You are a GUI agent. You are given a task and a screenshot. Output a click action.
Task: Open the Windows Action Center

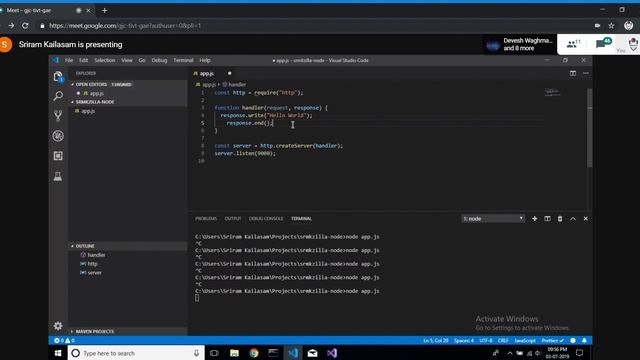579,353
